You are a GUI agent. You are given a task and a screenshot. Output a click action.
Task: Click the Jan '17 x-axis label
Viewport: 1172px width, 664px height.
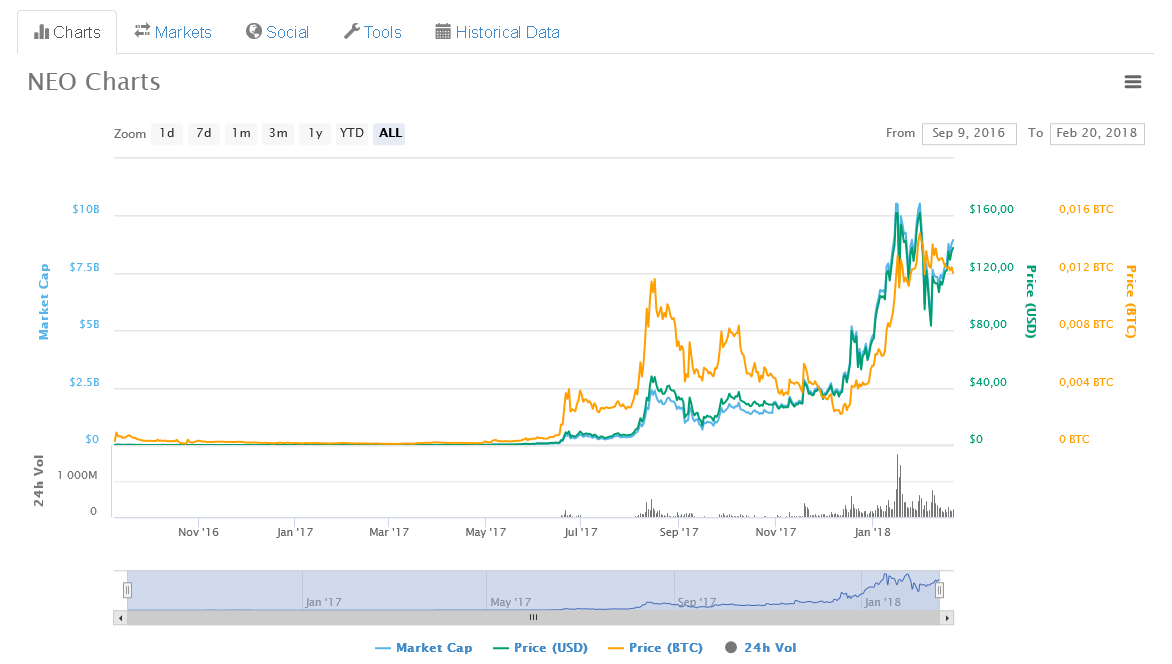(294, 532)
